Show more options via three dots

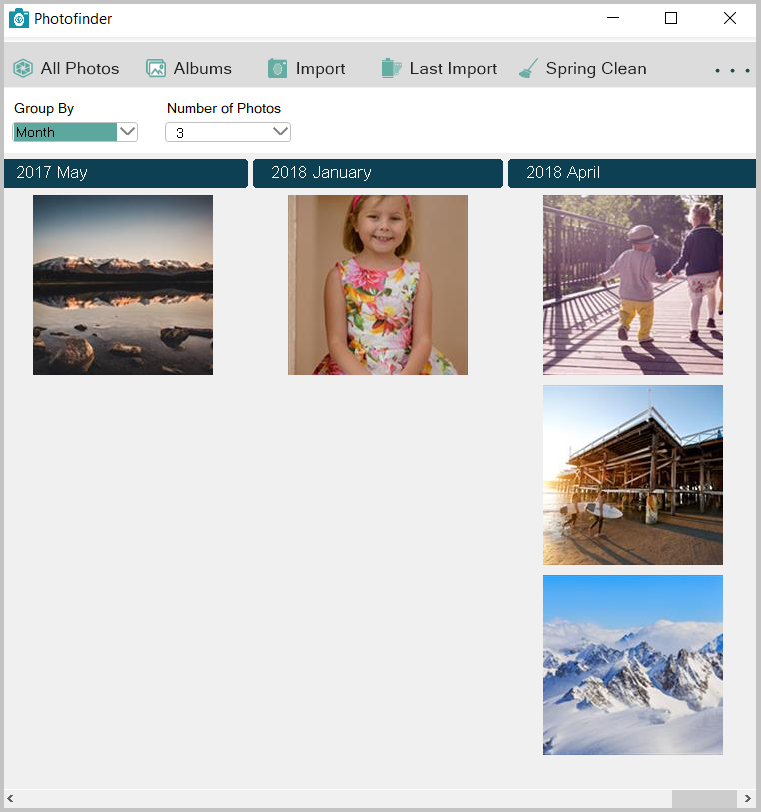click(732, 70)
